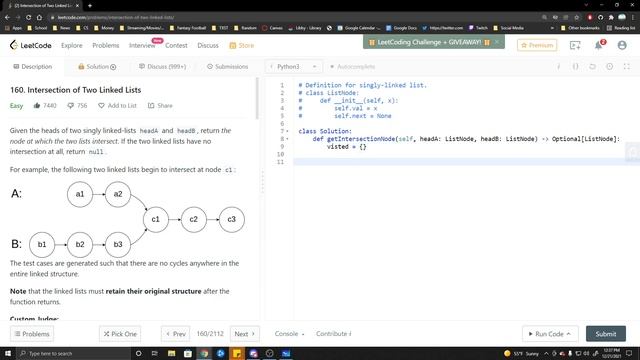The height and width of the screenshot is (360, 640).
Task: Open the Windows Start menu
Action: coord(8,353)
